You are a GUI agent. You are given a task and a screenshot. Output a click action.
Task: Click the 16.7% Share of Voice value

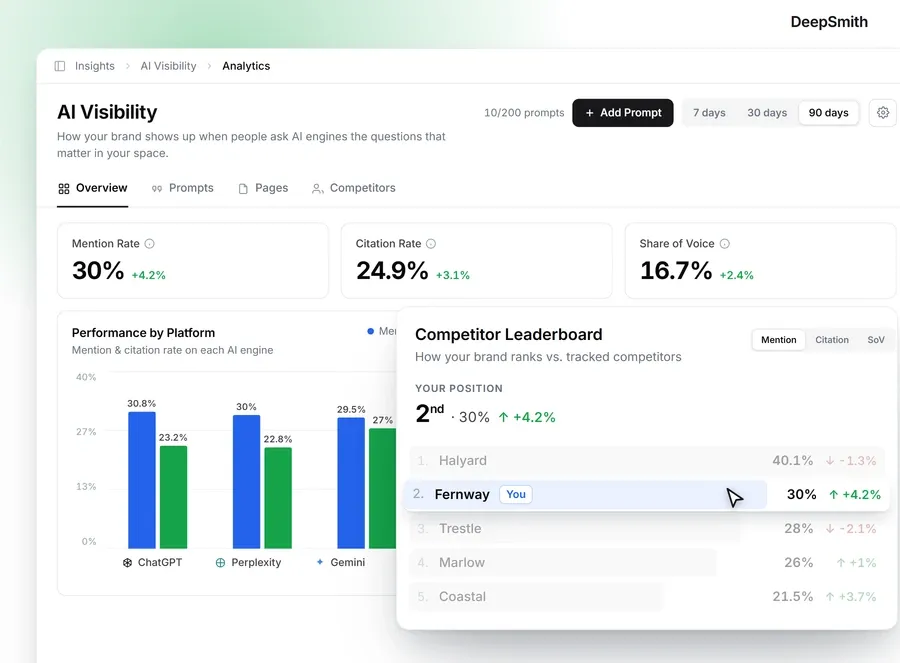point(676,270)
